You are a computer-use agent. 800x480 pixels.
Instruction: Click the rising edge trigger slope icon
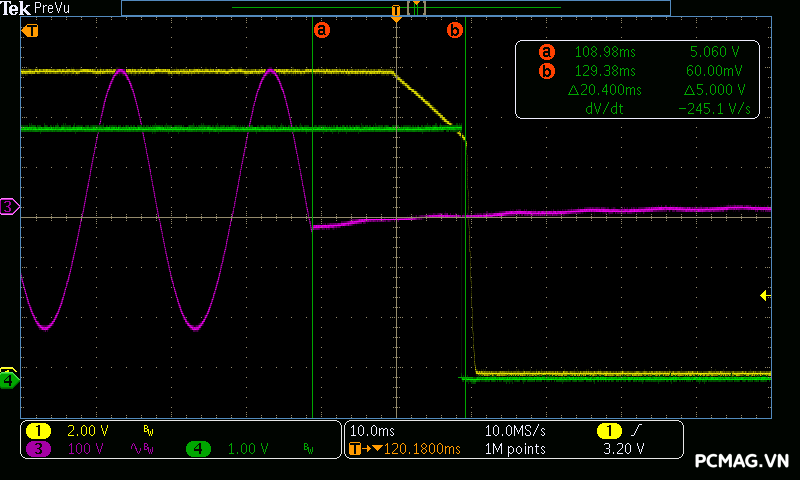click(635, 430)
